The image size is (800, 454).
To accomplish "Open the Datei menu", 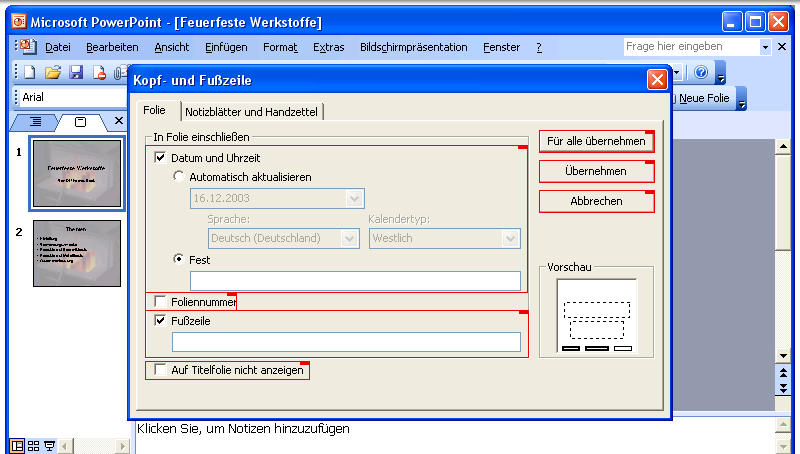I will click(x=58, y=47).
